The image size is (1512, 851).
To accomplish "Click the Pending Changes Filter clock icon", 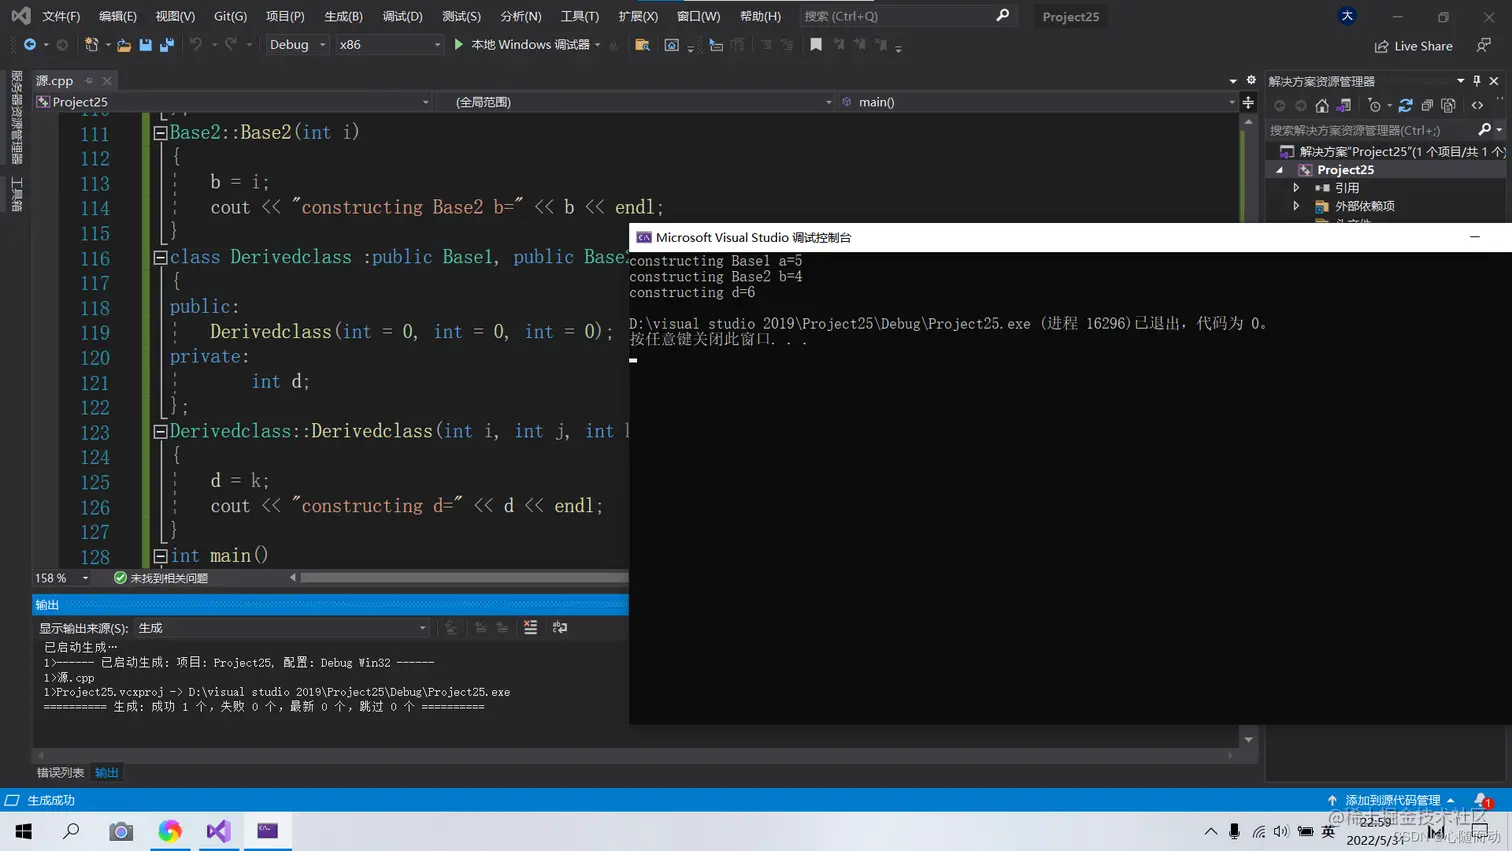I will click(1375, 106).
